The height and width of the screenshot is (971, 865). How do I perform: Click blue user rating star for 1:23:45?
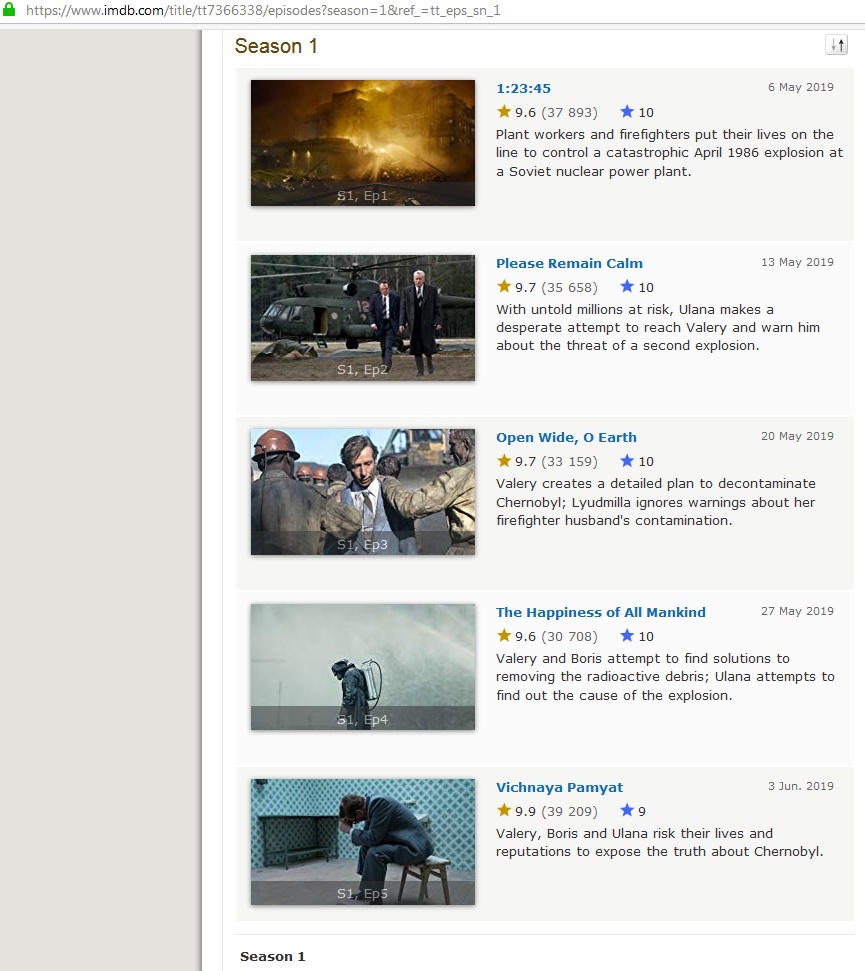tap(627, 112)
